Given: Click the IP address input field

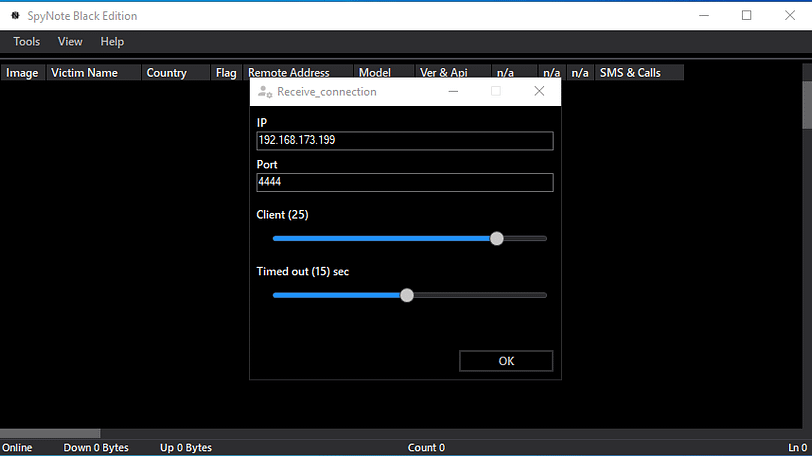Looking at the screenshot, I should pos(404,141).
